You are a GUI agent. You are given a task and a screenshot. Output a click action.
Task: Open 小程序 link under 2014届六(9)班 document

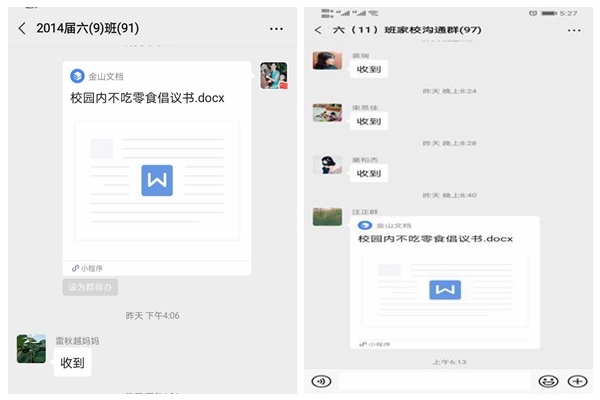click(87, 268)
